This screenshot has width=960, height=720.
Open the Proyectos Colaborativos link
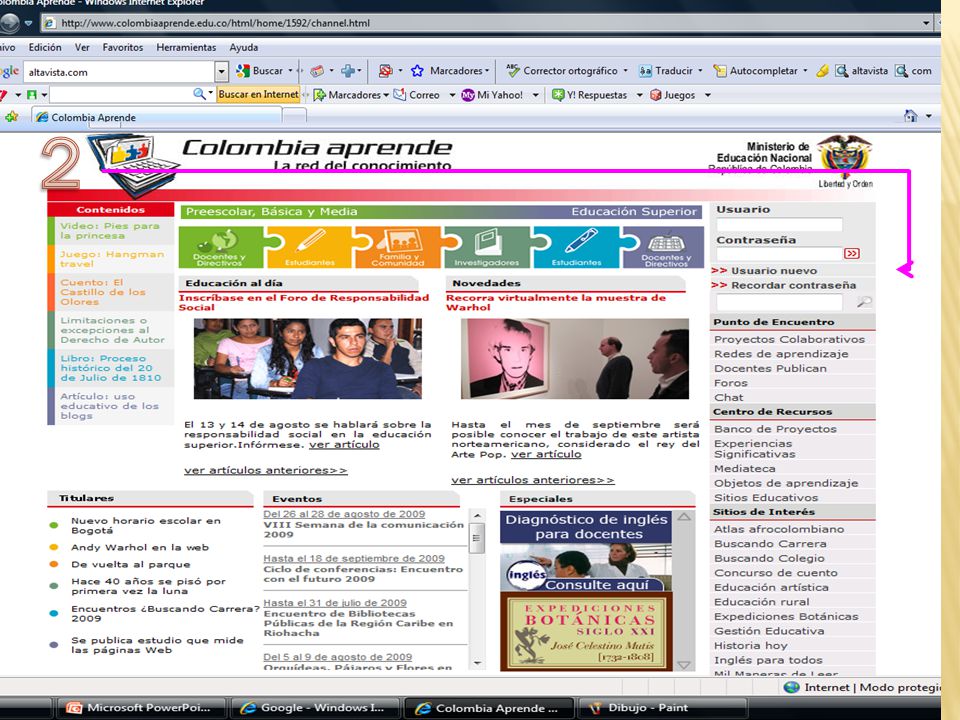click(x=789, y=339)
